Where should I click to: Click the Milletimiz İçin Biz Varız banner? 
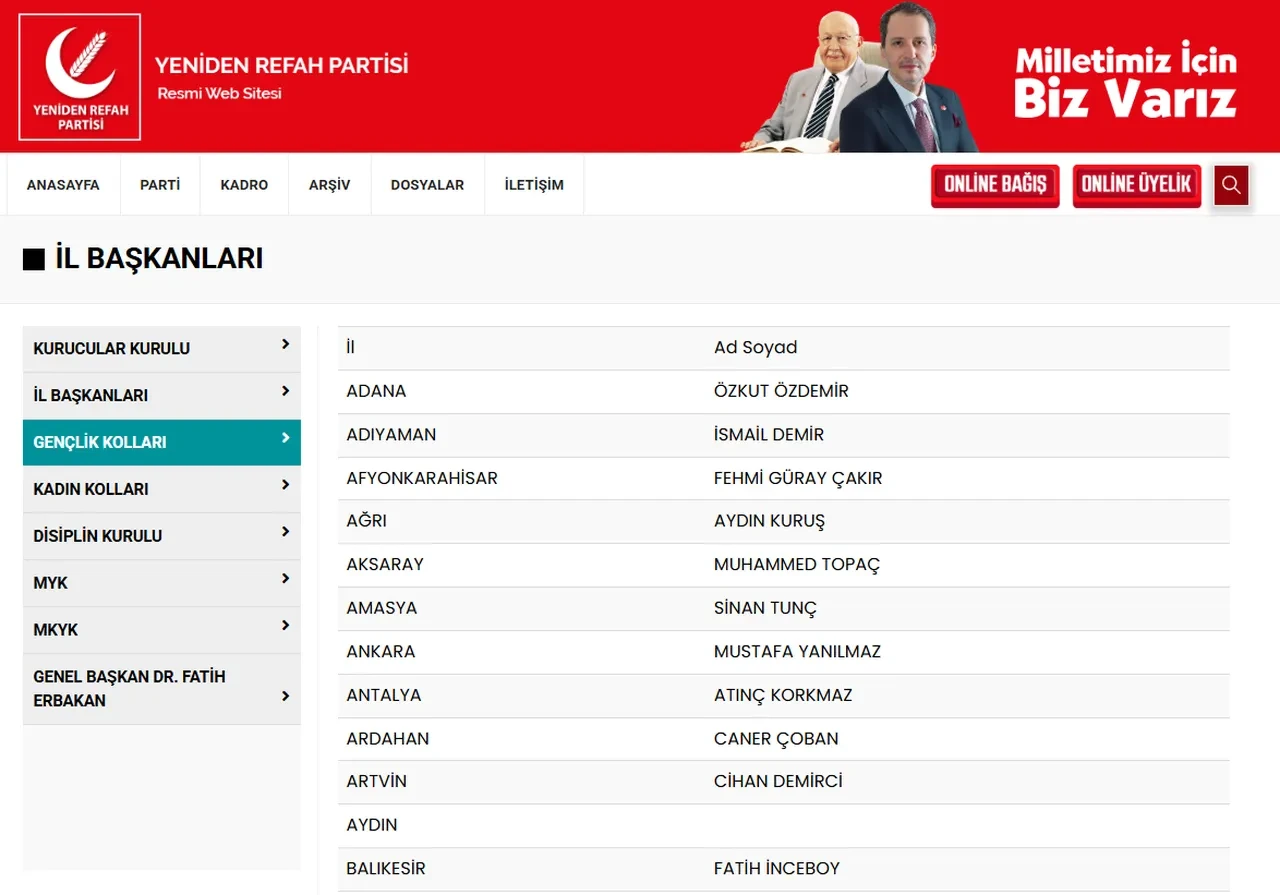pyautogui.click(x=1125, y=80)
